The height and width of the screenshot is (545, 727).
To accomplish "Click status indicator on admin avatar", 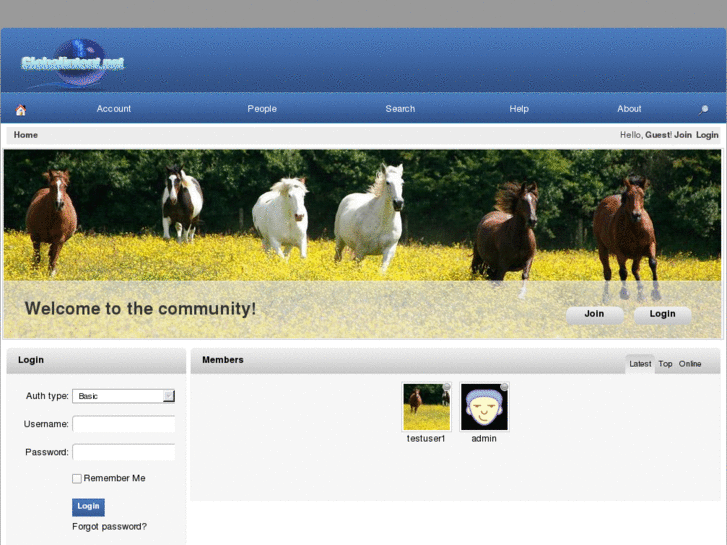I will tap(504, 386).
